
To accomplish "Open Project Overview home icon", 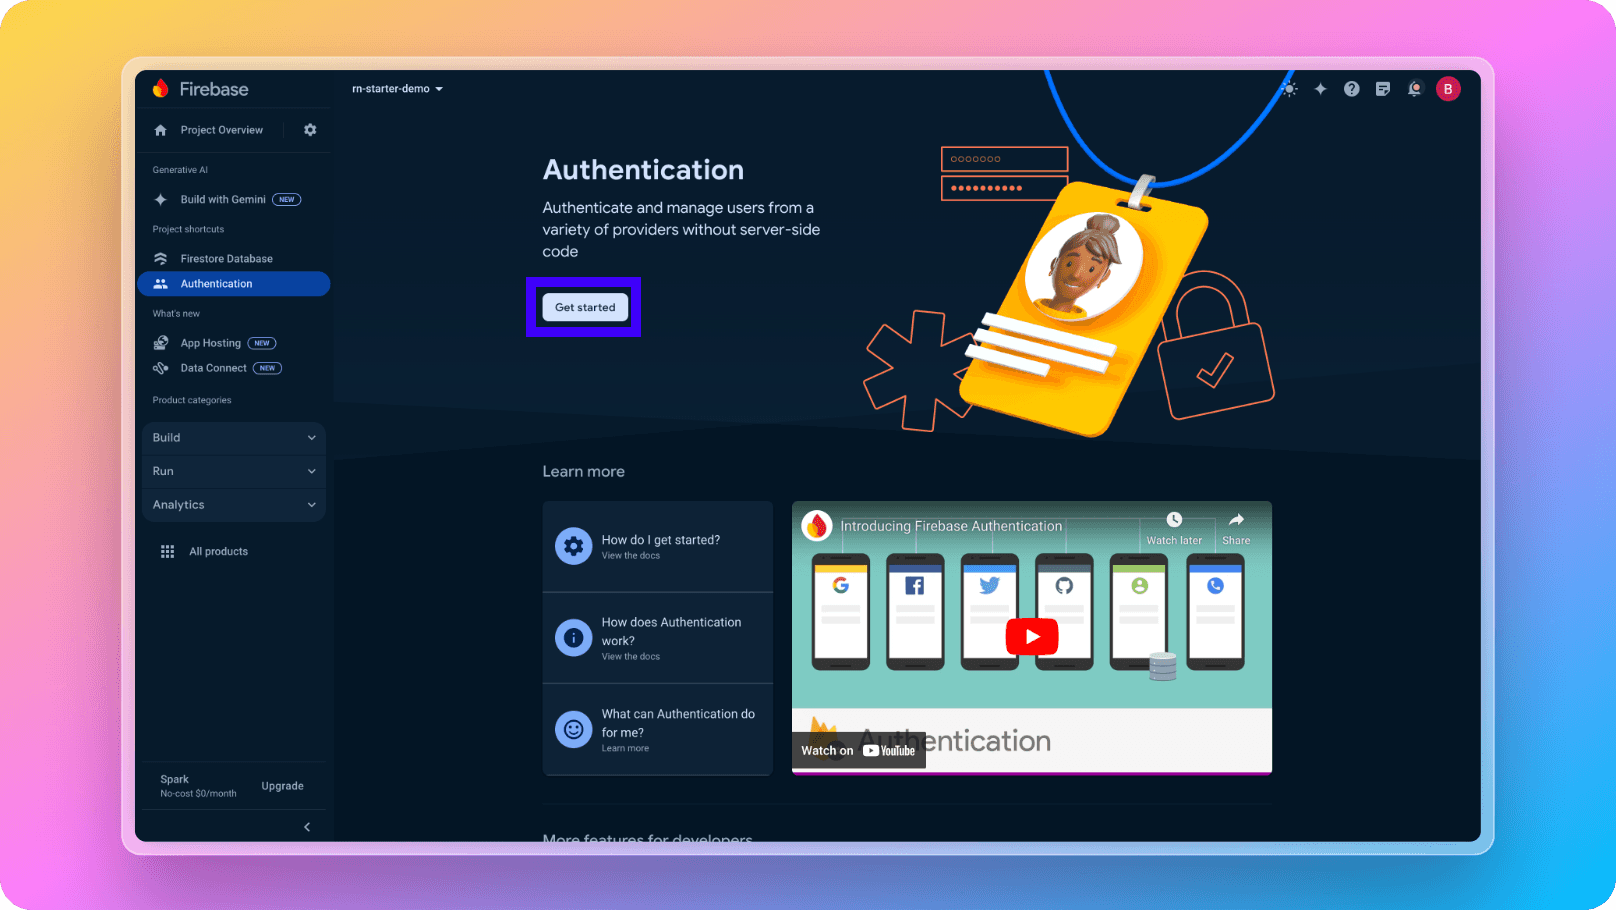I will (160, 130).
